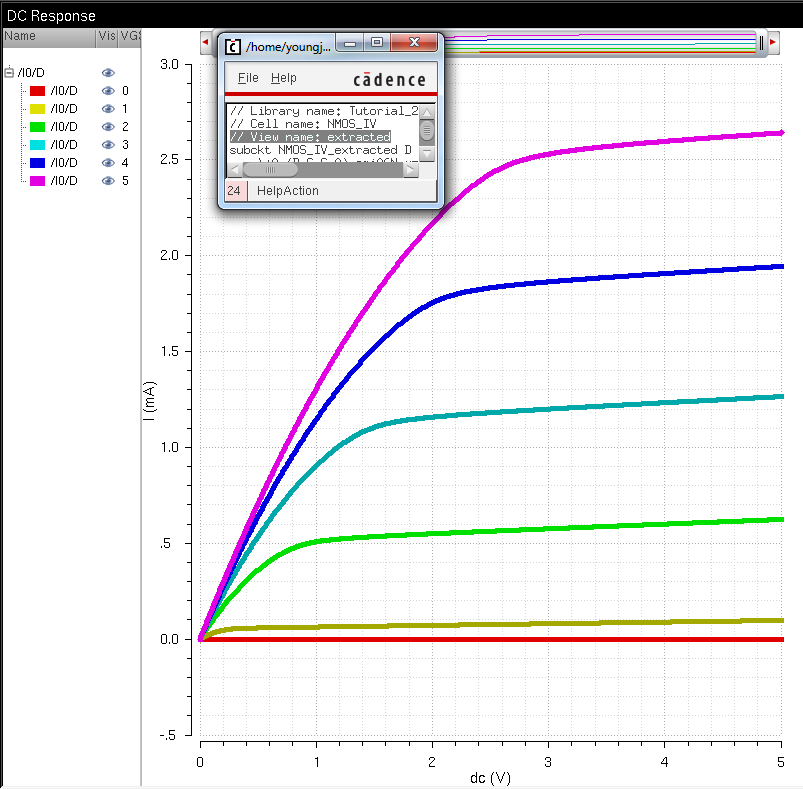This screenshot has height=789, width=803.
Task: Toggle visibility of the magenta trace 5
Action: tap(108, 180)
